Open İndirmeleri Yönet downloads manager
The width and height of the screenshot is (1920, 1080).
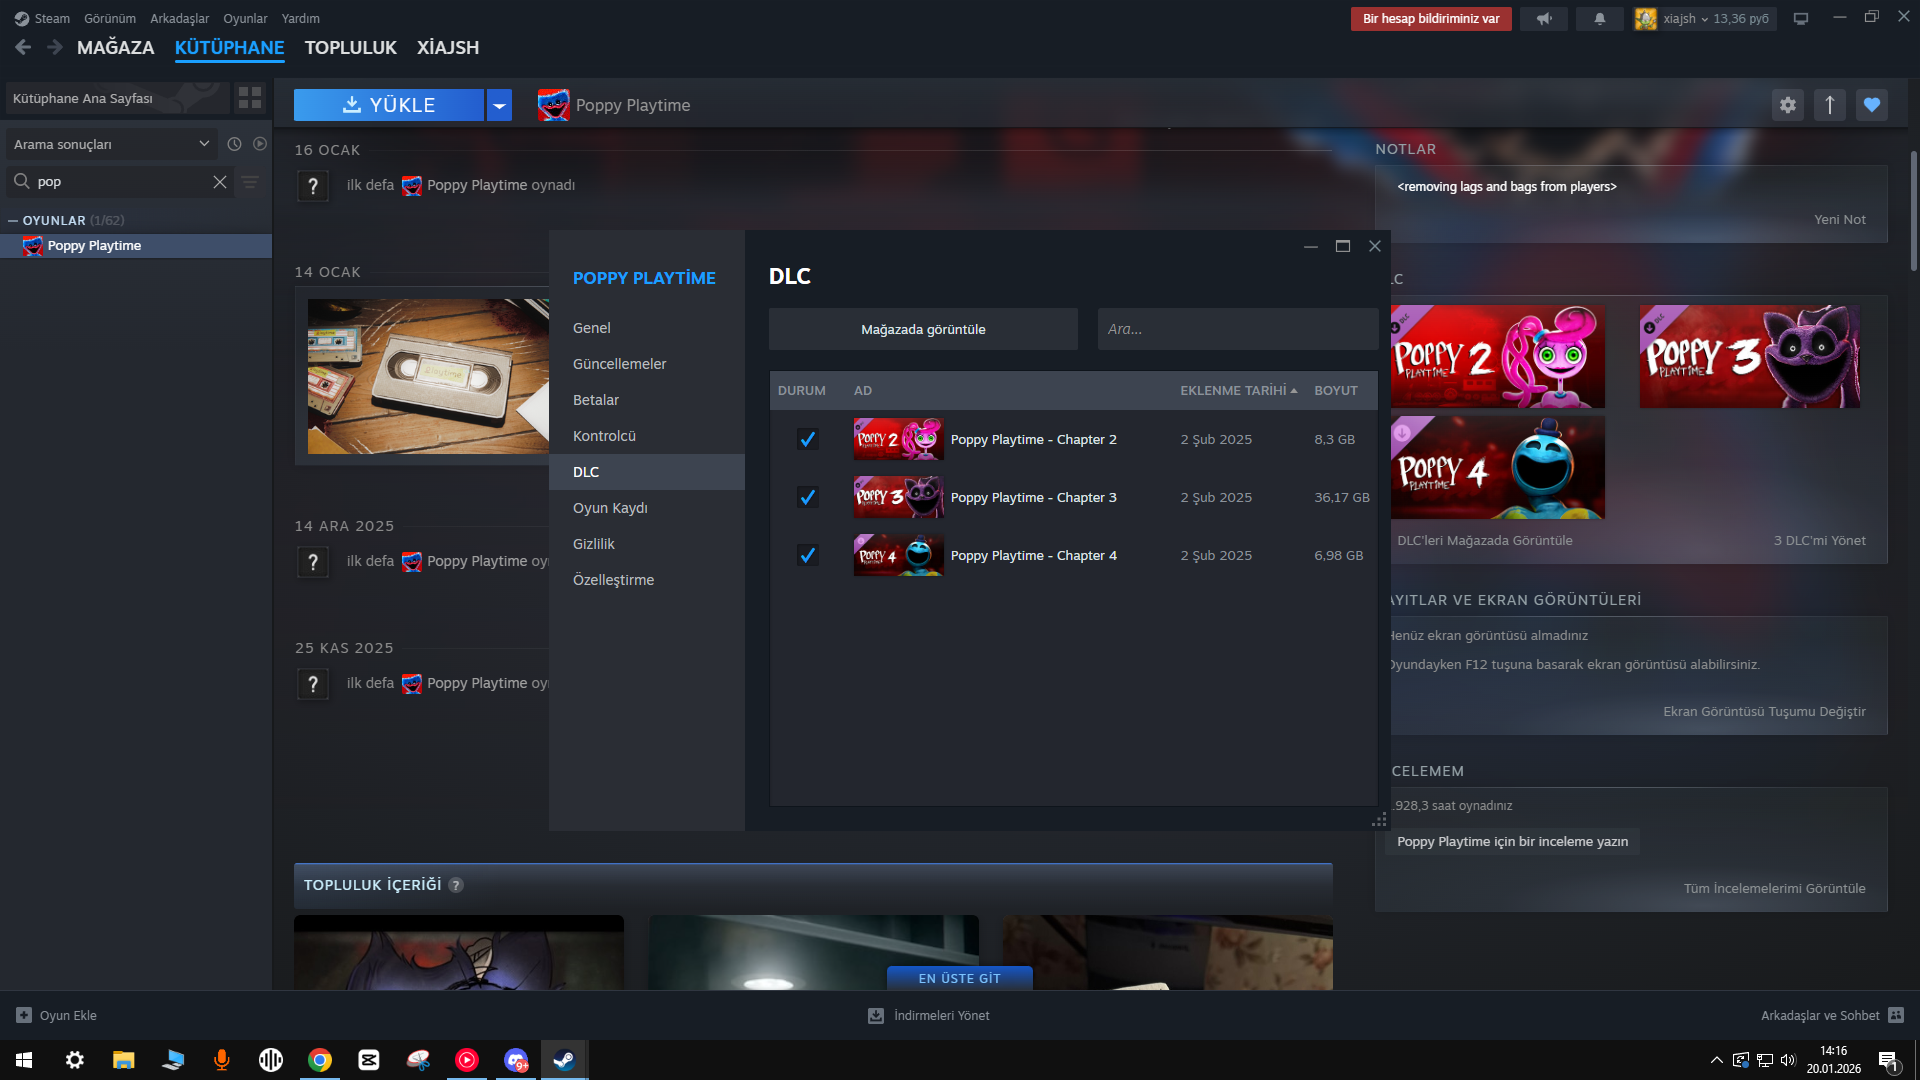click(x=929, y=1016)
